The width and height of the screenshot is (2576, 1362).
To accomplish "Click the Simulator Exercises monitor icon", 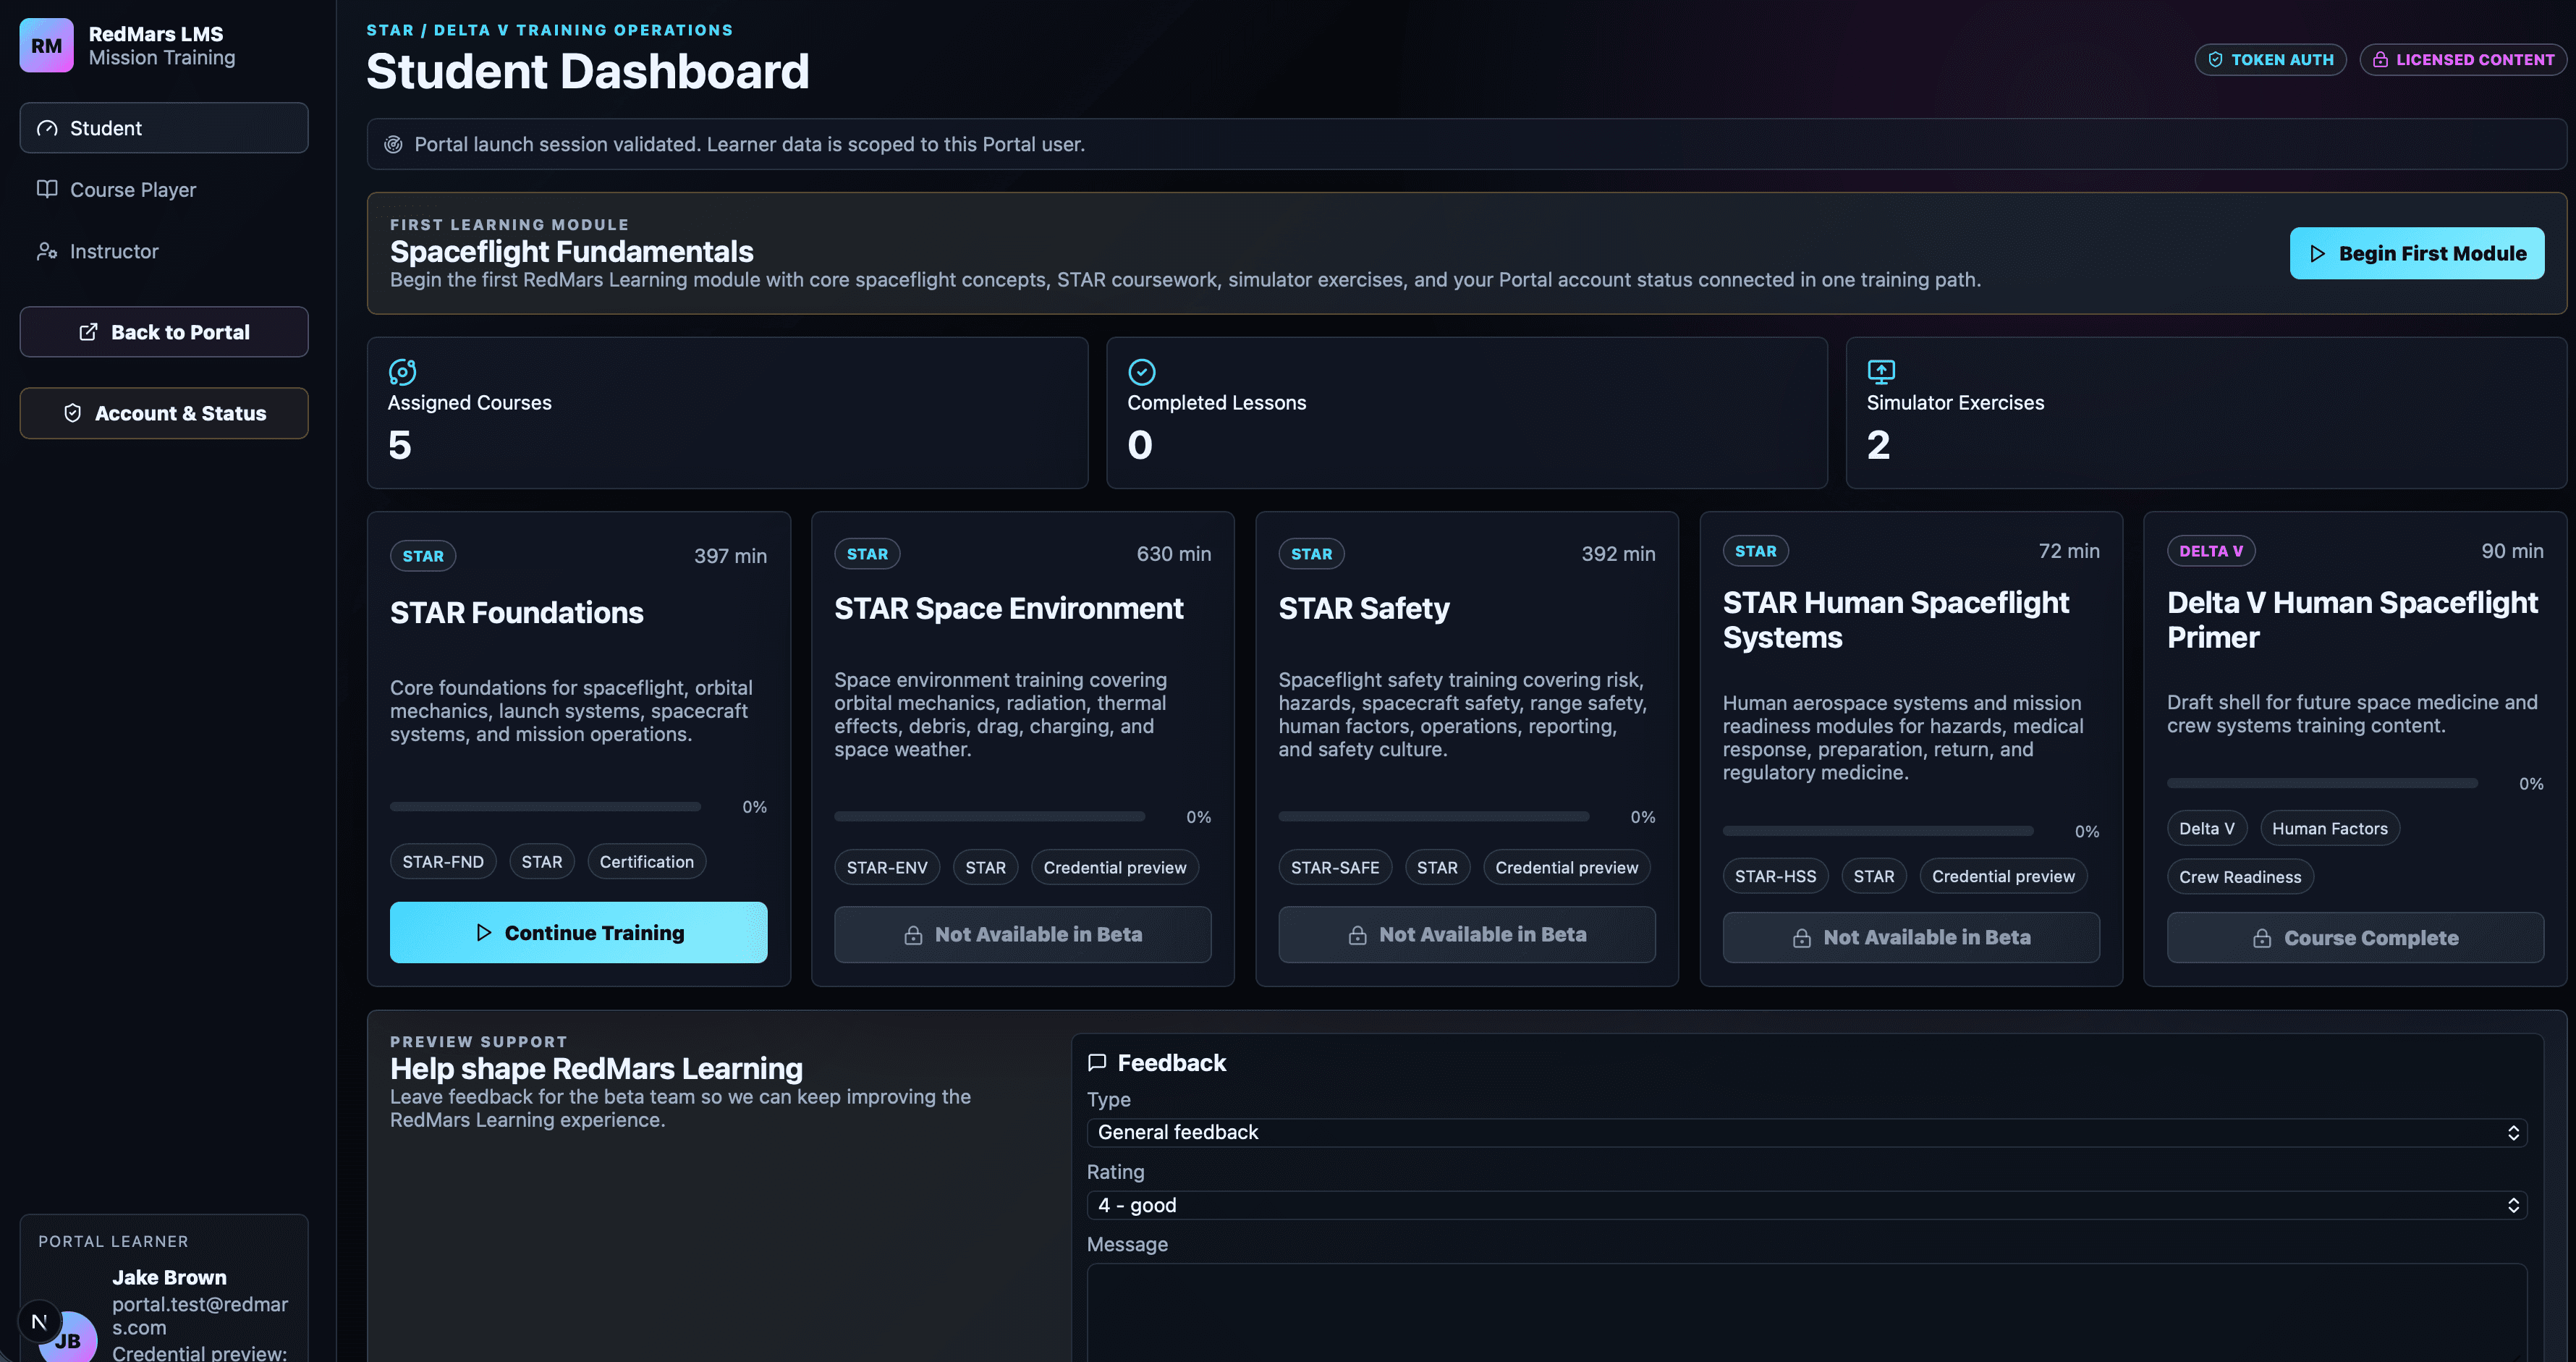I will point(1881,372).
